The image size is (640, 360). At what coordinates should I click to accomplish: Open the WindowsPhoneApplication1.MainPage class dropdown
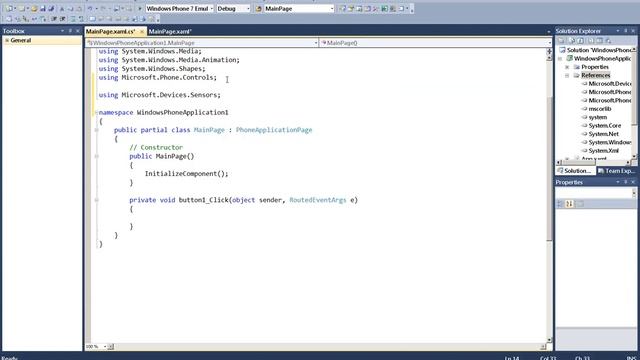pos(316,42)
